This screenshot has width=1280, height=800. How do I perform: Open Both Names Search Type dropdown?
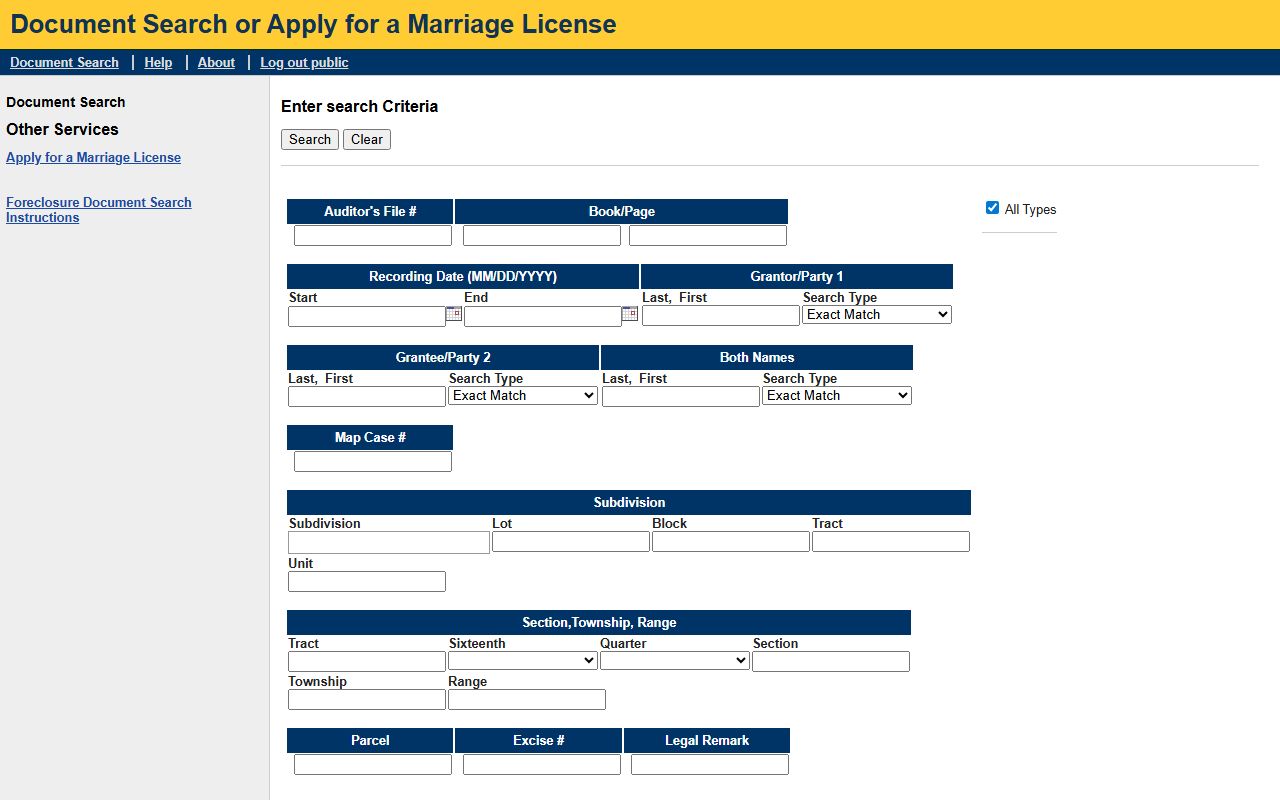click(x=837, y=396)
